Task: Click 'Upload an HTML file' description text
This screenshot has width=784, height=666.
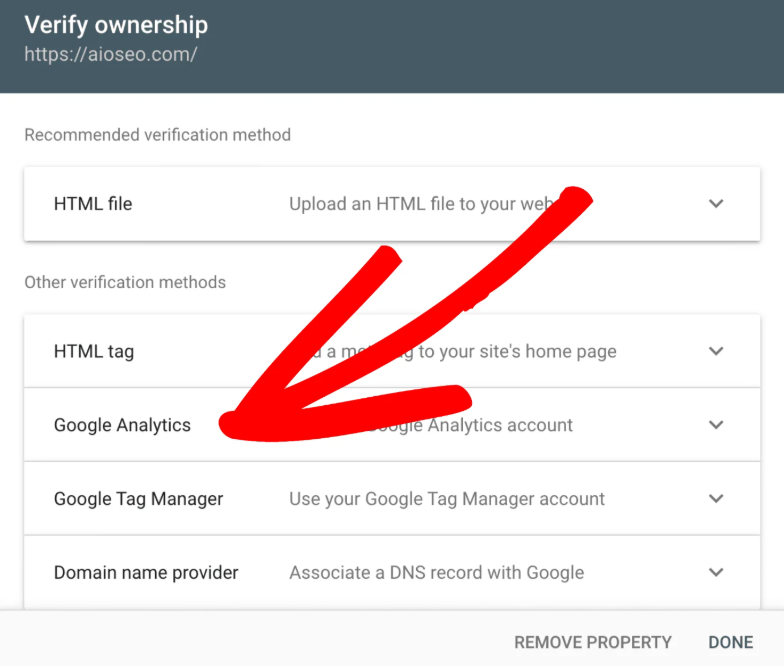Action: pyautogui.click(x=422, y=204)
